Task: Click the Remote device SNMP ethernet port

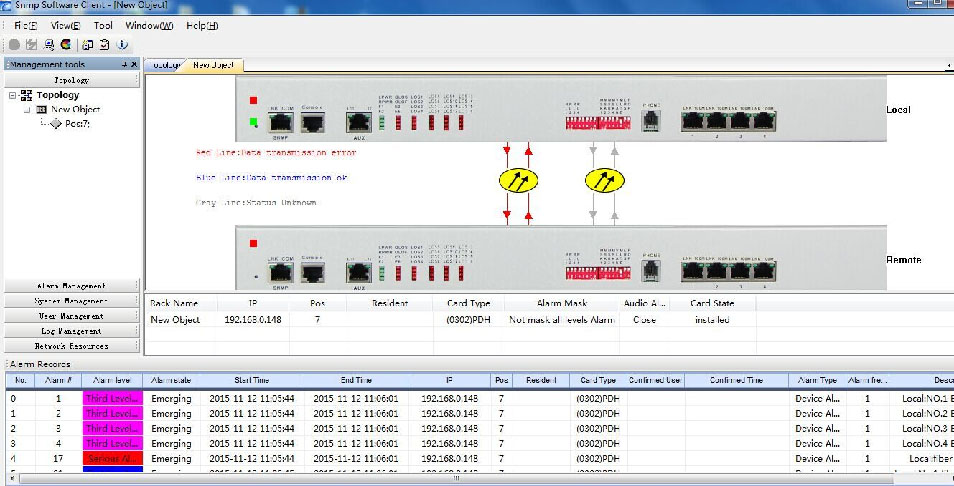Action: pyautogui.click(x=280, y=273)
